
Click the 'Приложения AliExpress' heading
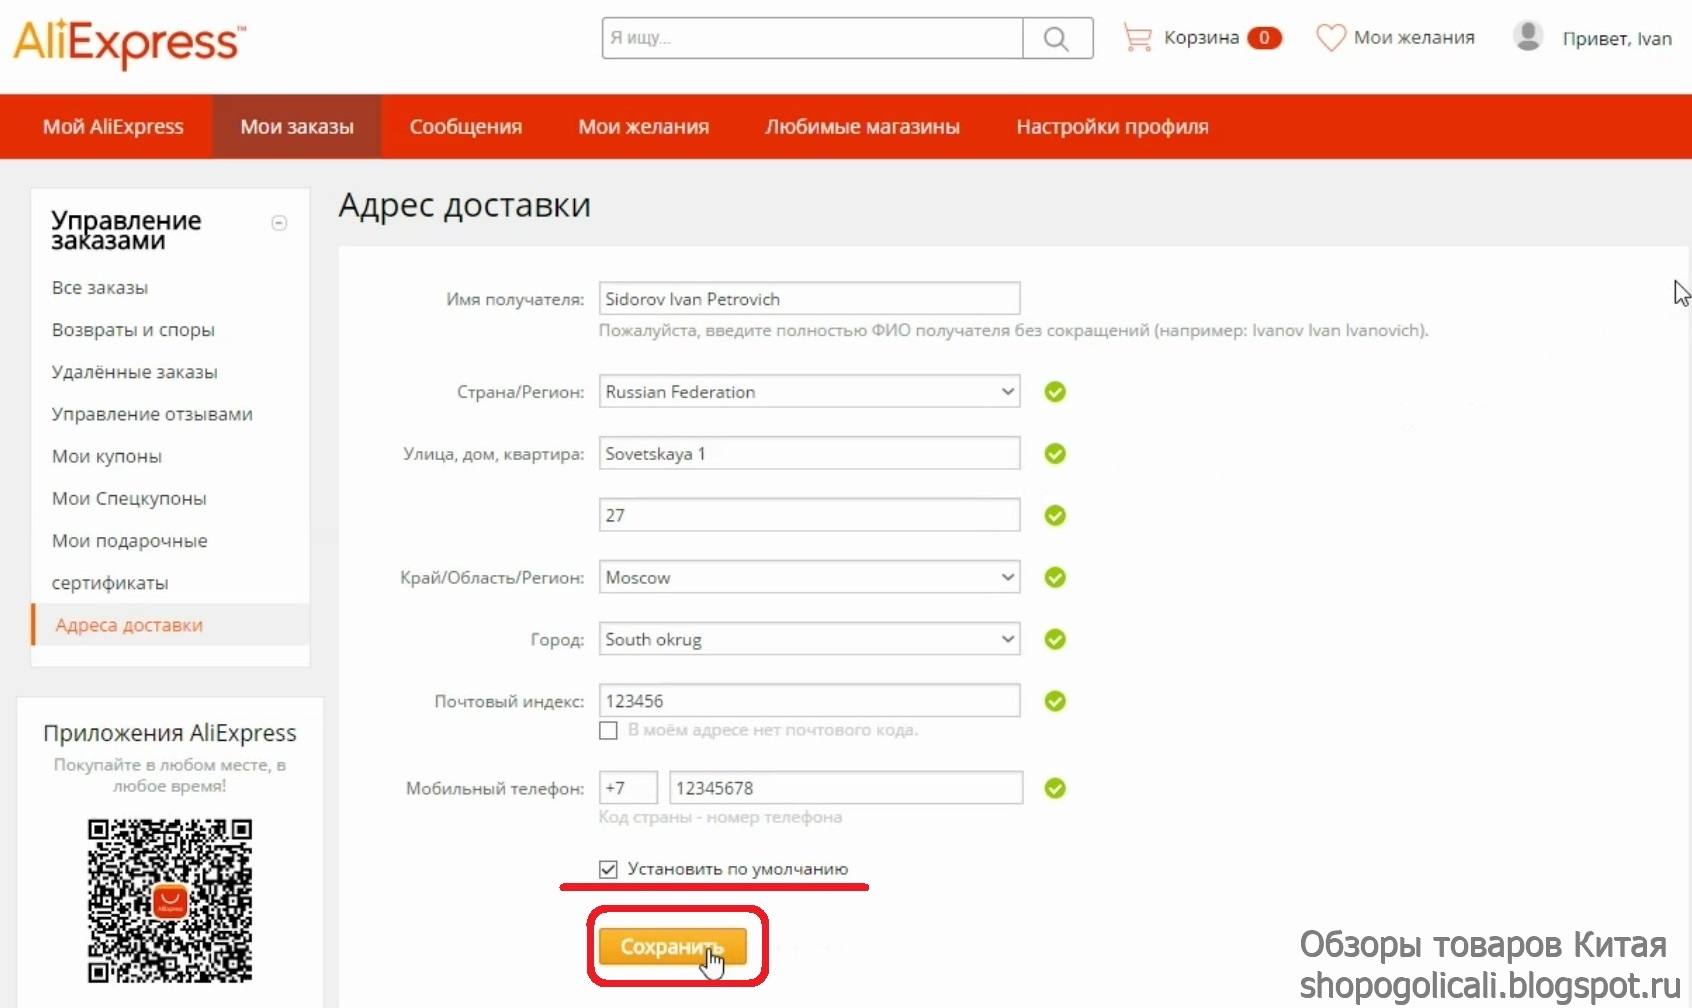click(170, 733)
